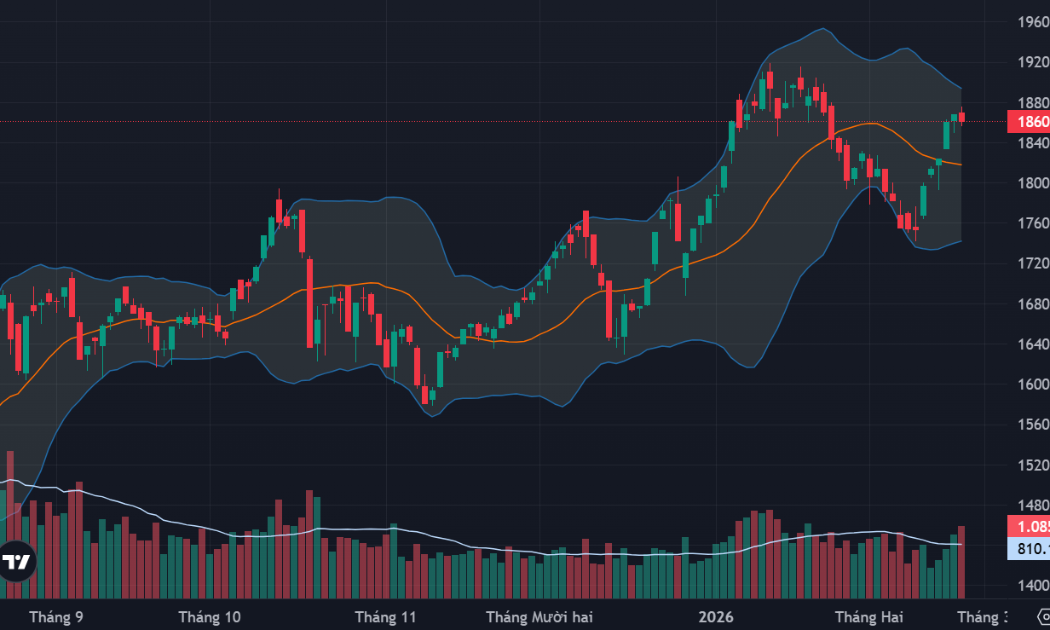This screenshot has height=630, width=1050.
Task: Click the last red volume bar
Action: click(962, 561)
